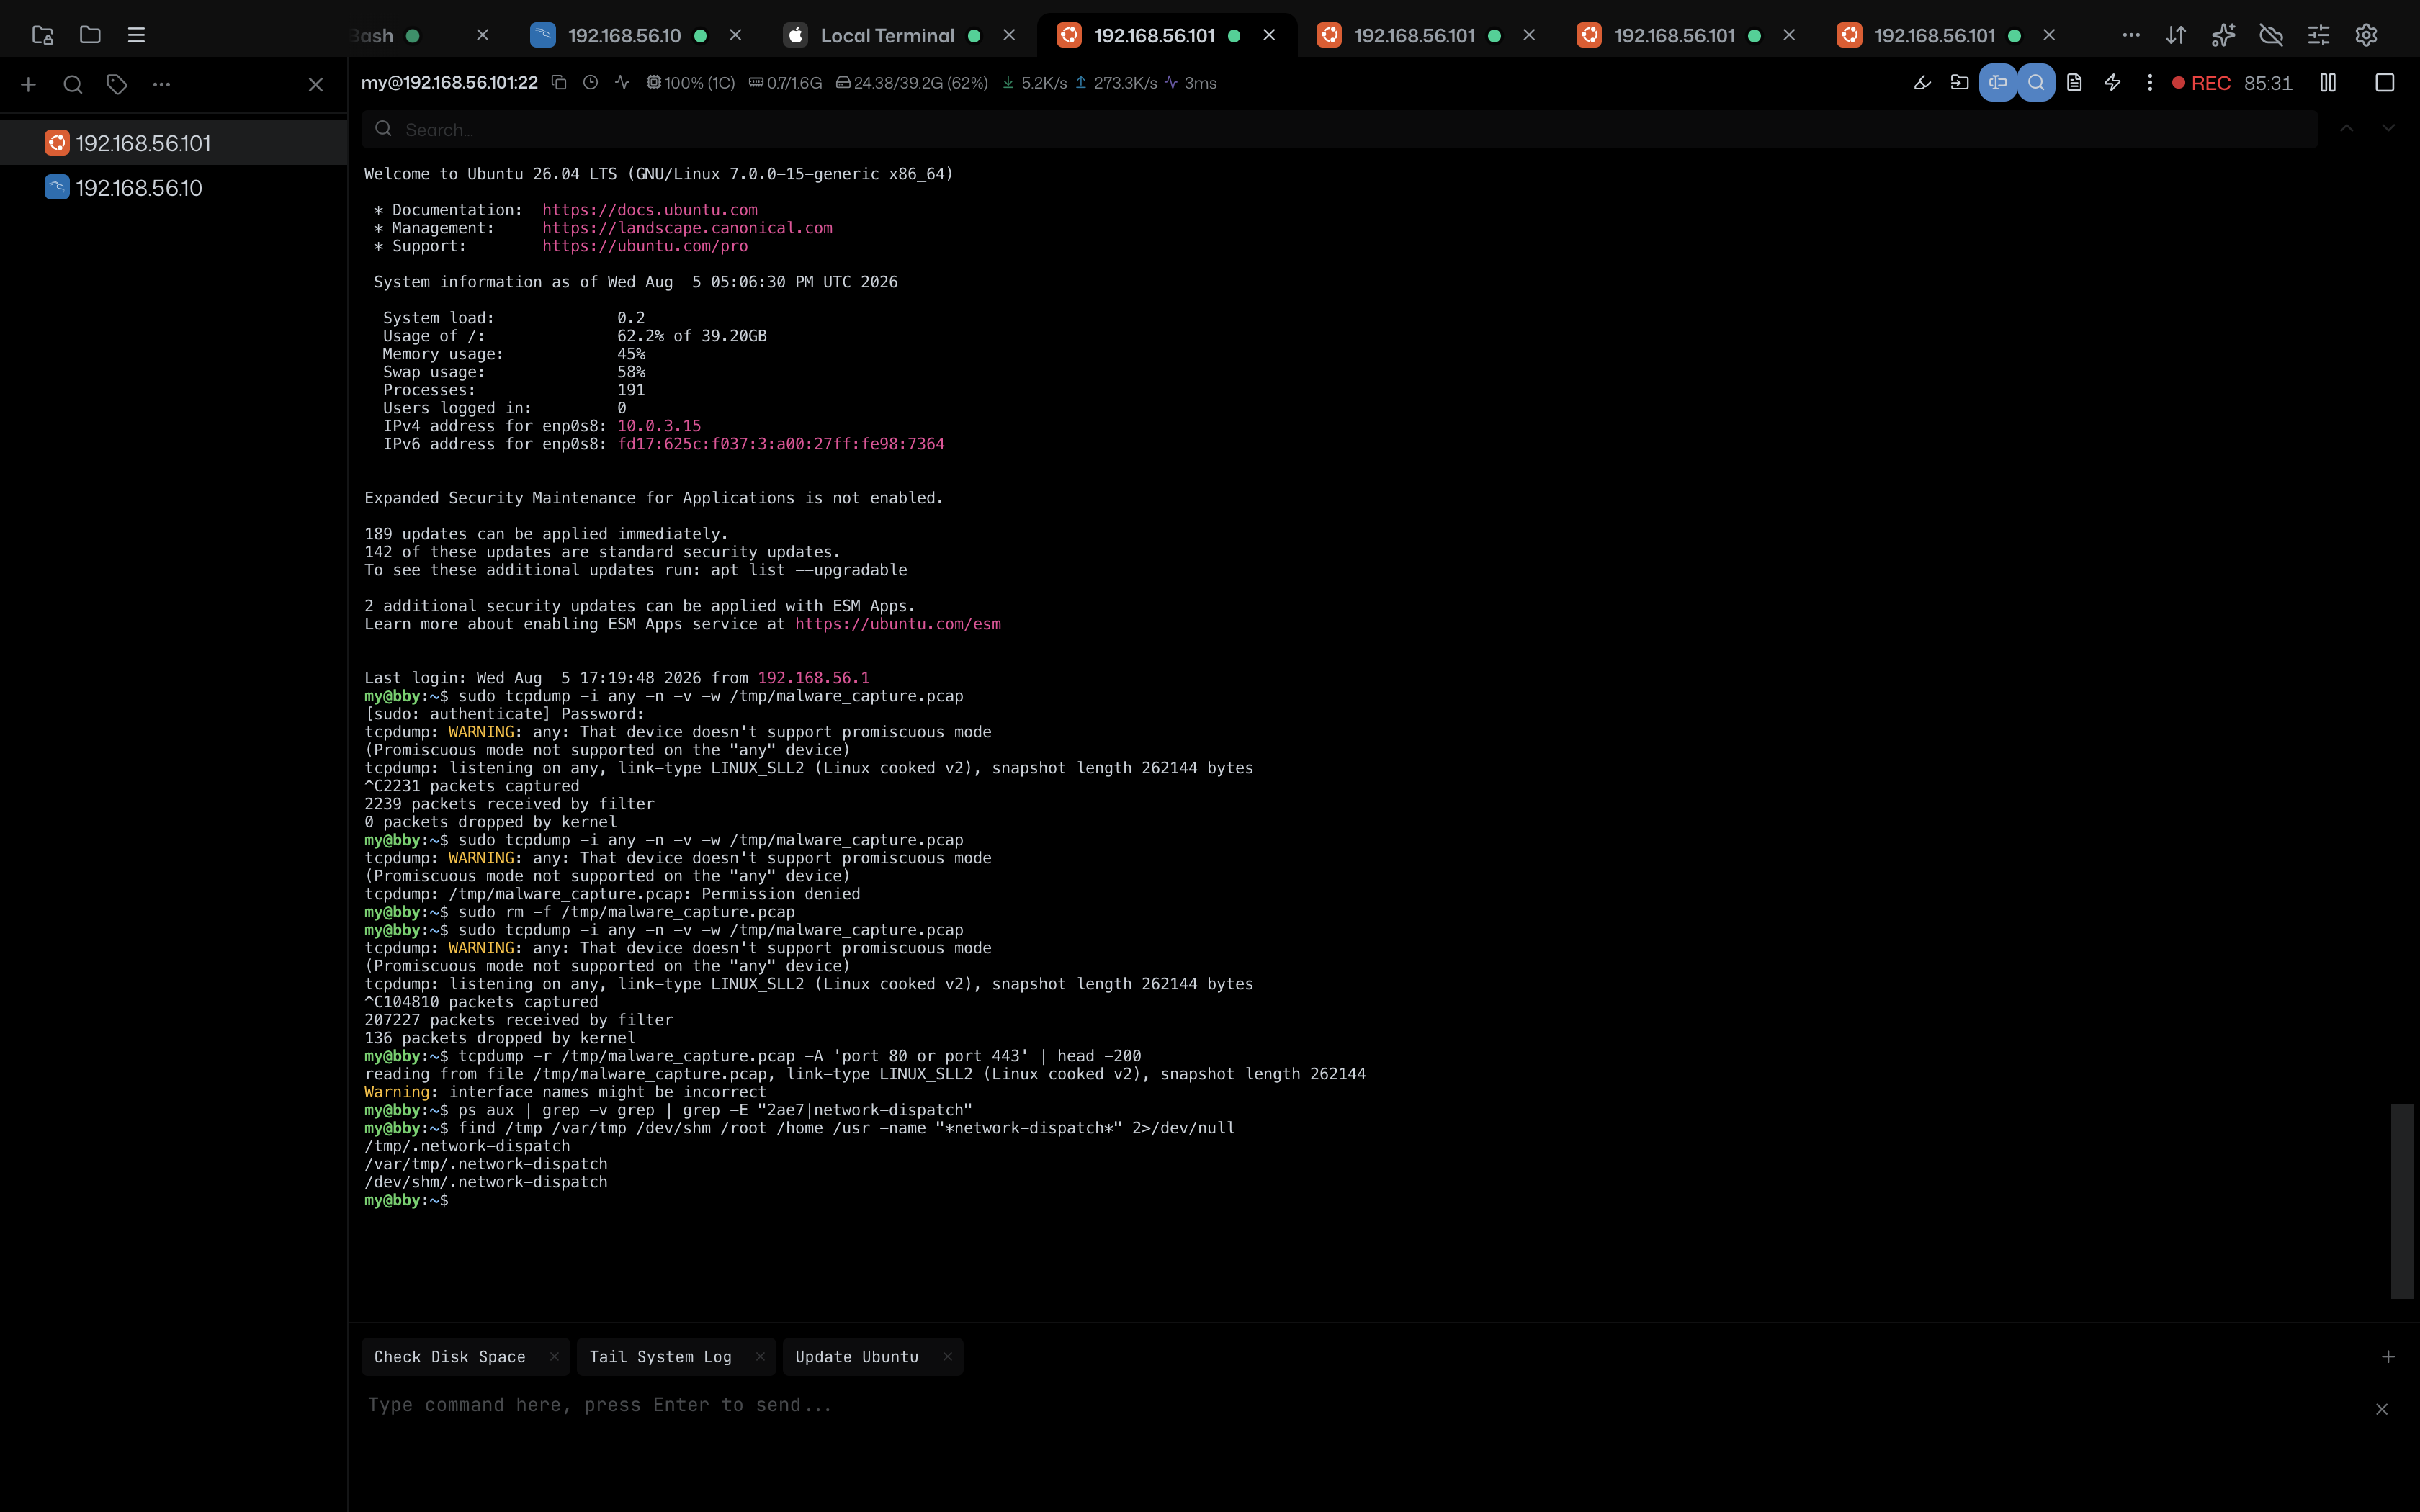Screen dimensions: 2420x1512
Task: Show the activity monitor pulse icon
Action: click(x=622, y=83)
